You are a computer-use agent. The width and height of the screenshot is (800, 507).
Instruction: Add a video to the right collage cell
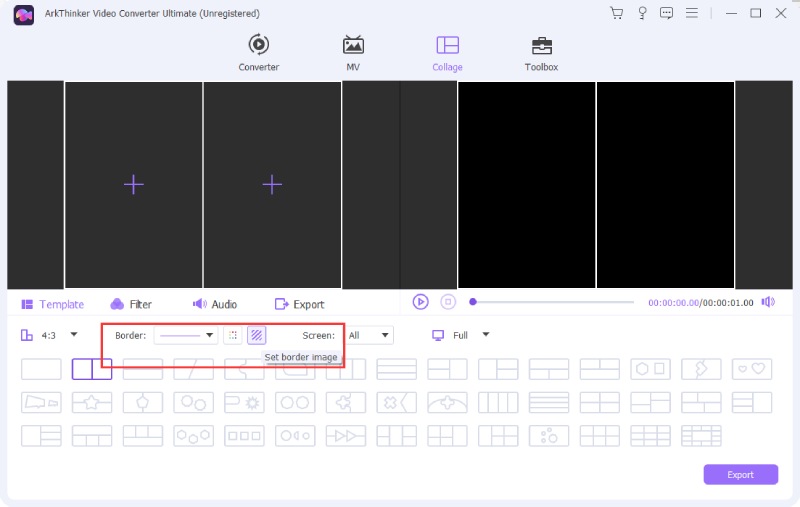[x=272, y=185]
